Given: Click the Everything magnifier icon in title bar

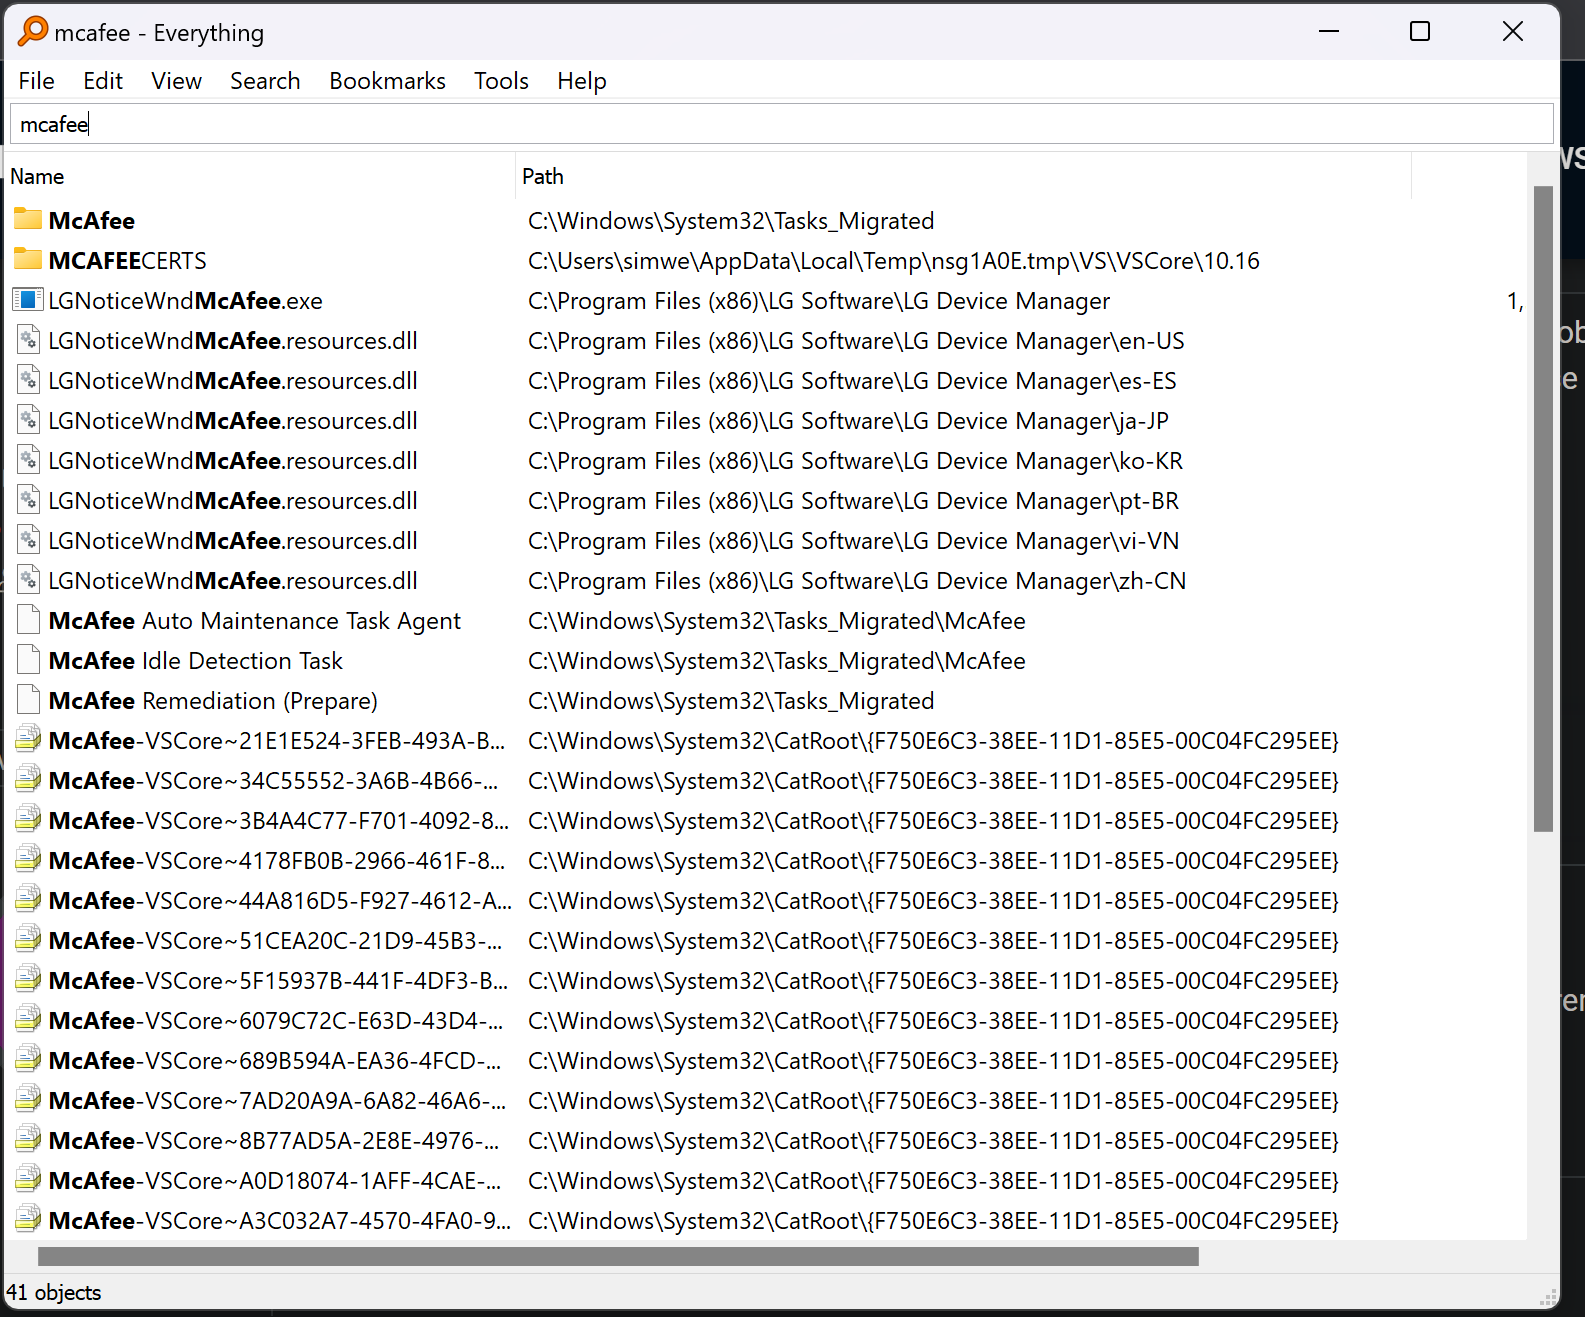Looking at the screenshot, I should coord(33,31).
